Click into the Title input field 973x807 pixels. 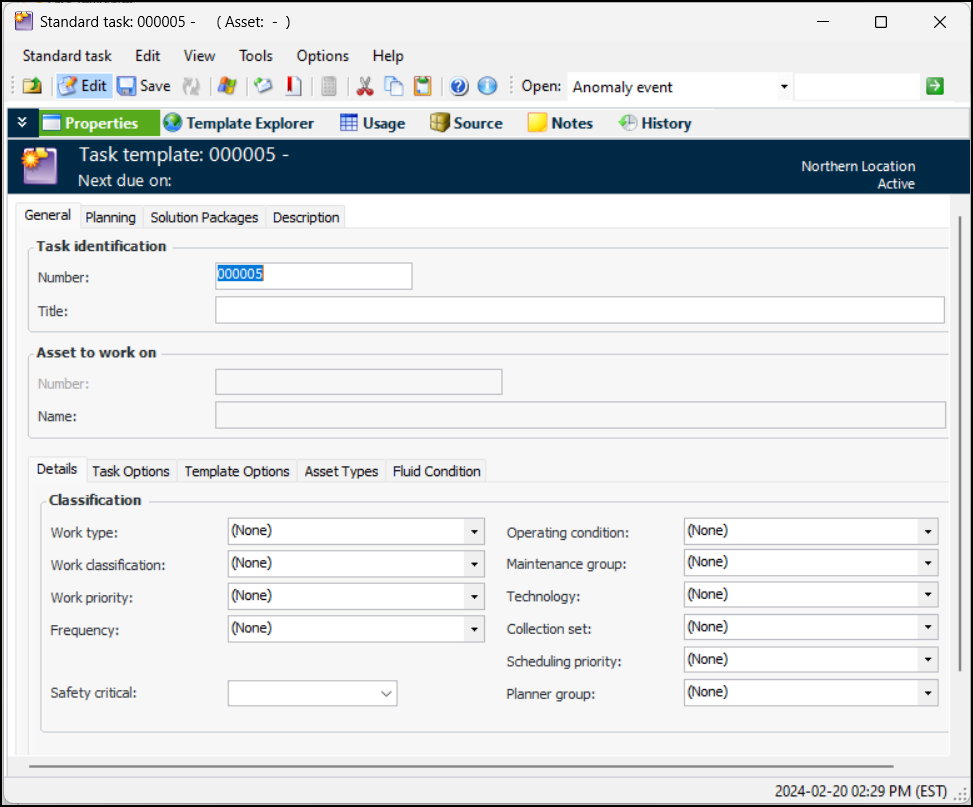[579, 310]
